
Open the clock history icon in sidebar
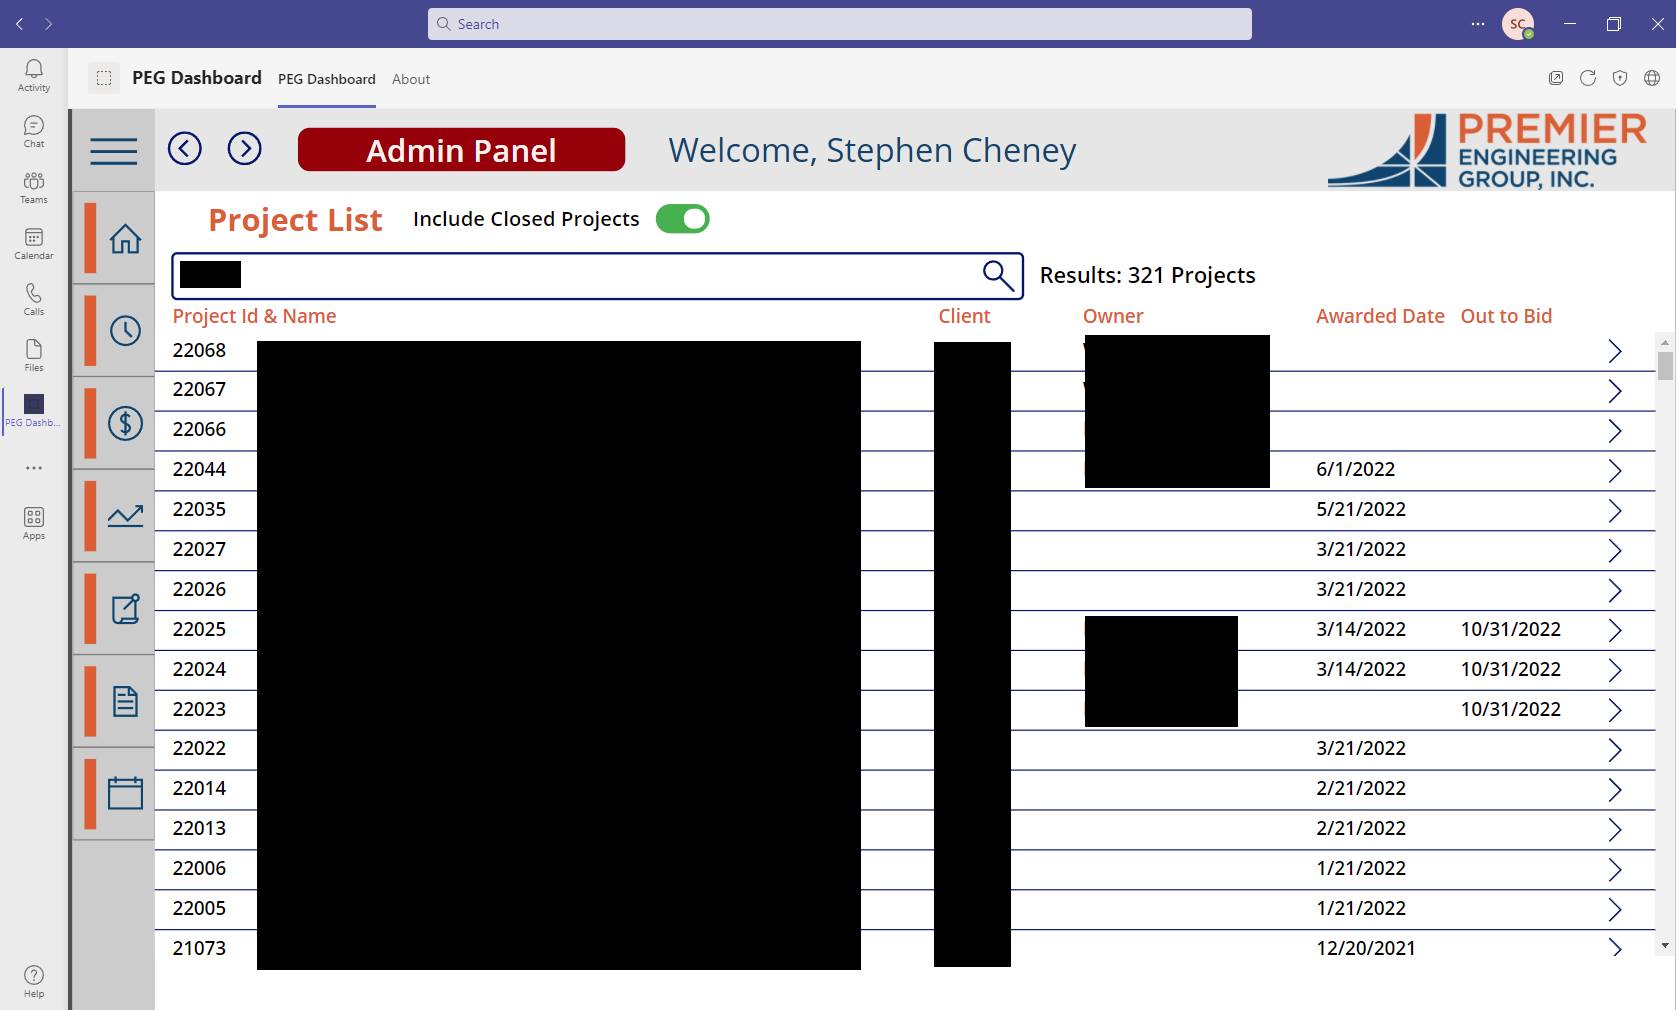[x=126, y=331]
